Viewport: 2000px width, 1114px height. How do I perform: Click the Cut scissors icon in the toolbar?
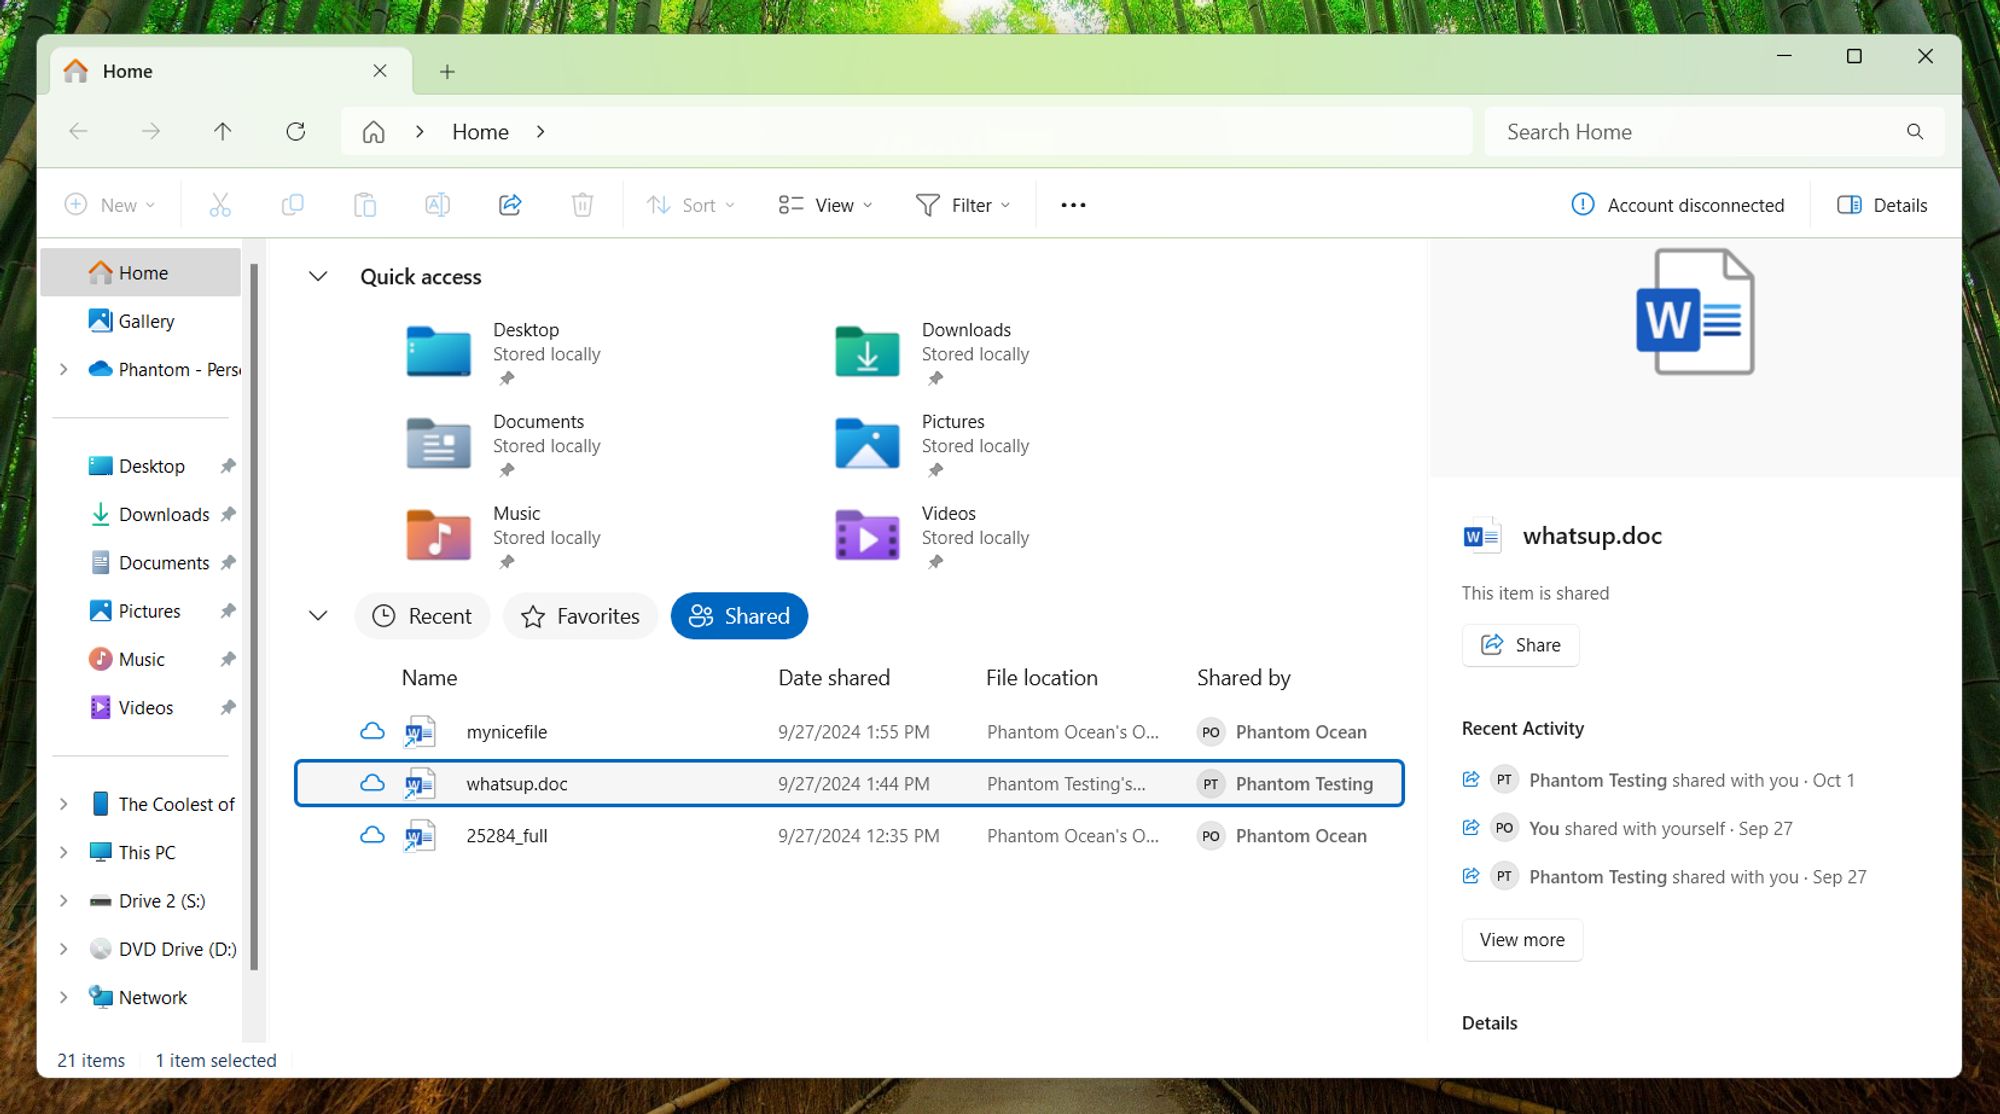[x=220, y=205]
